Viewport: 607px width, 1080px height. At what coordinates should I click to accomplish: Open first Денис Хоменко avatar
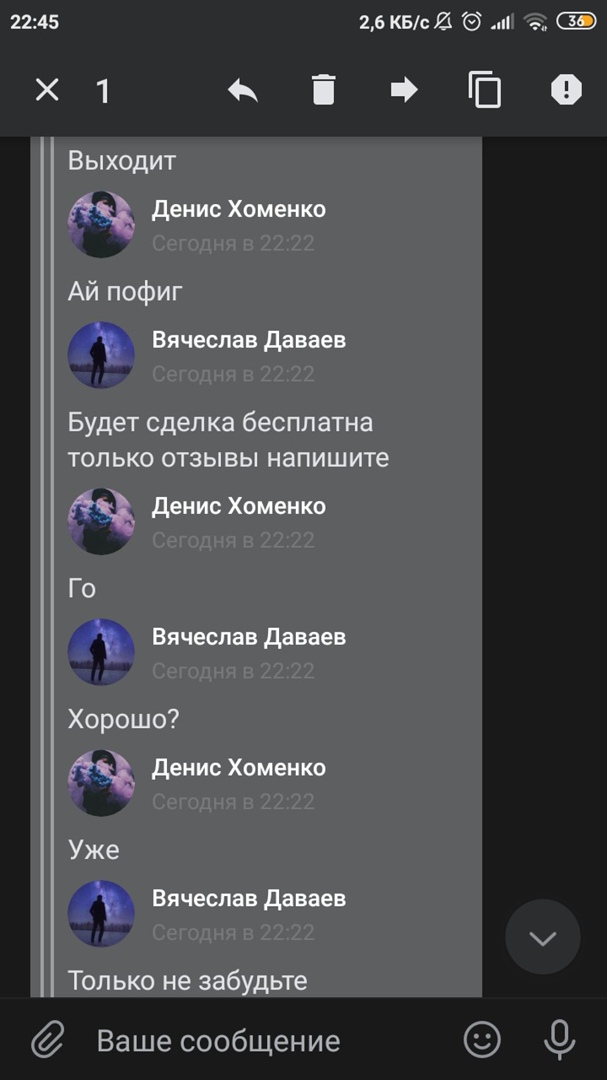click(101, 225)
